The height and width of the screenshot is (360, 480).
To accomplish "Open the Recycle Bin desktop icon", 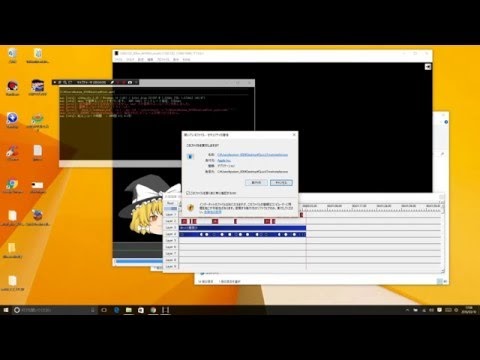I will 12,56.
